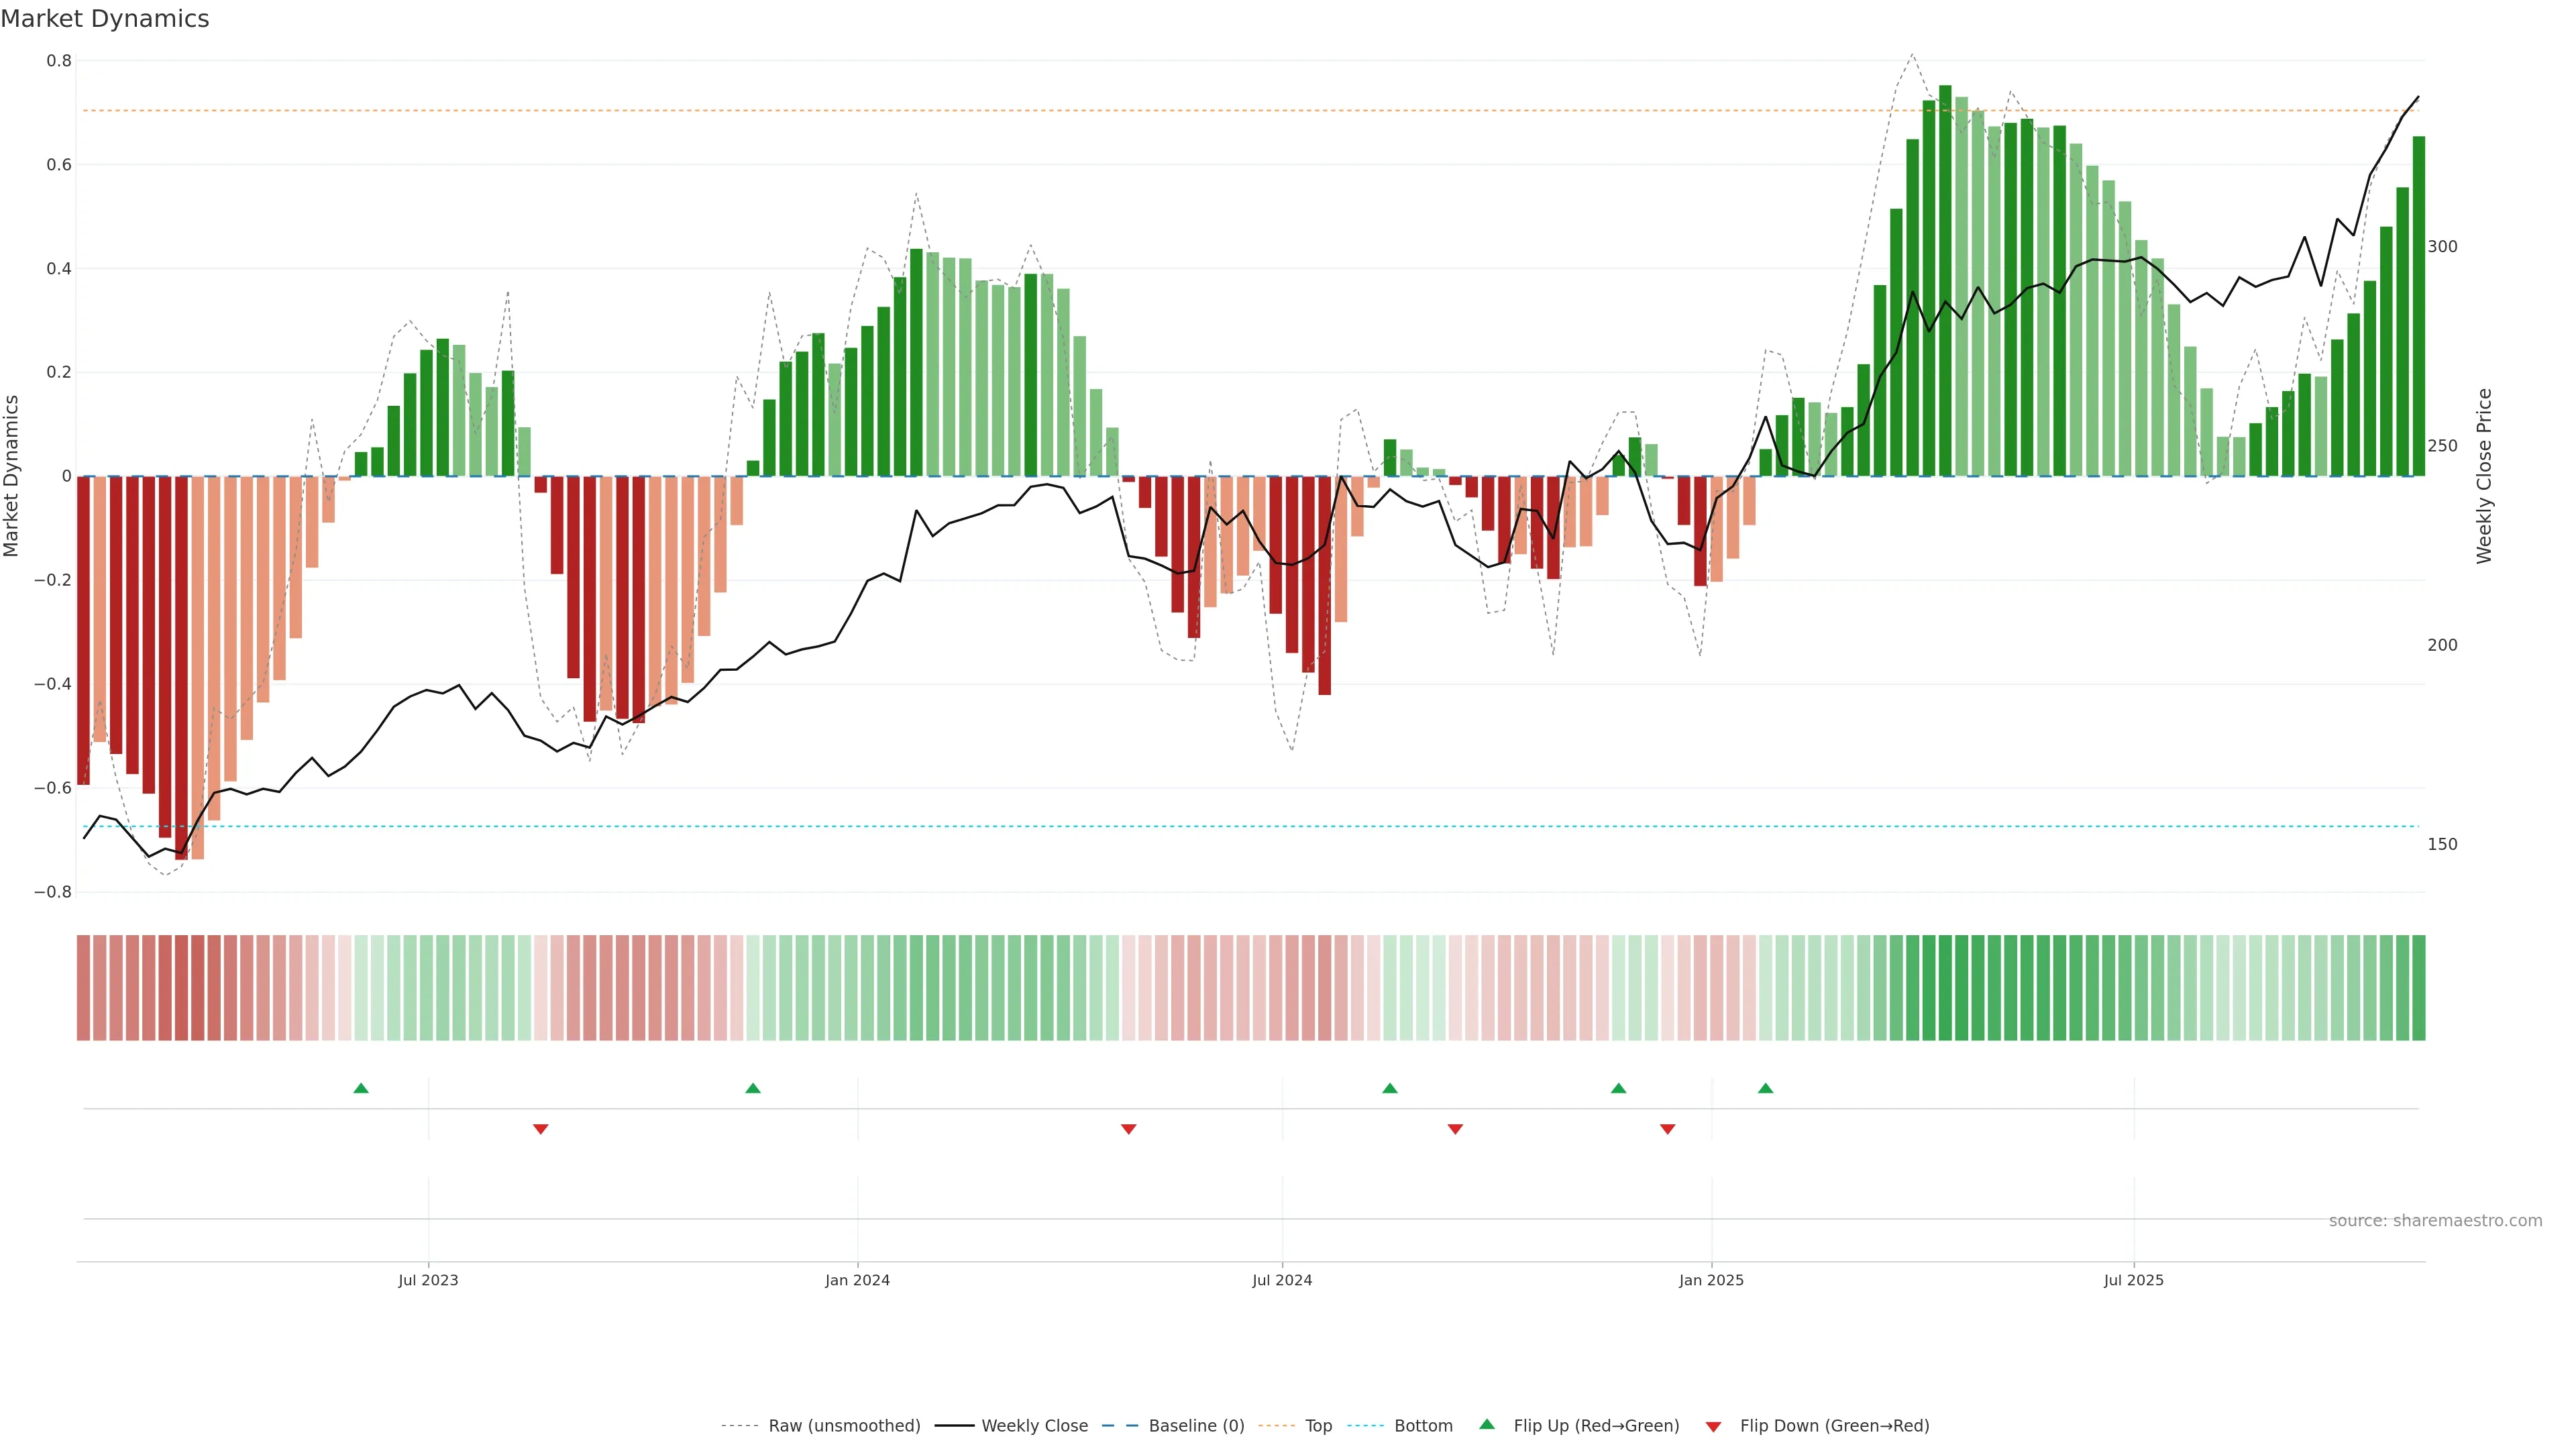Image resolution: width=2576 pixels, height=1449 pixels.
Task: Toggle the Weekly Close legend entry
Action: (1034, 1426)
